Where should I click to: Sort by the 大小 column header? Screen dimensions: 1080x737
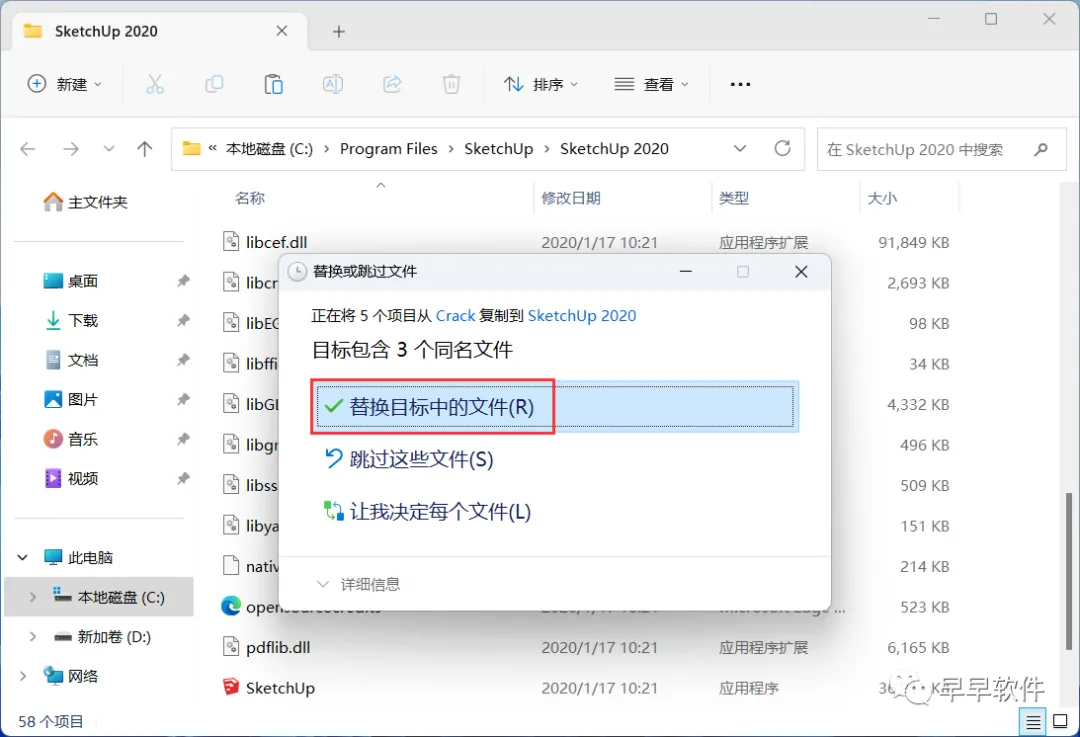coord(882,198)
